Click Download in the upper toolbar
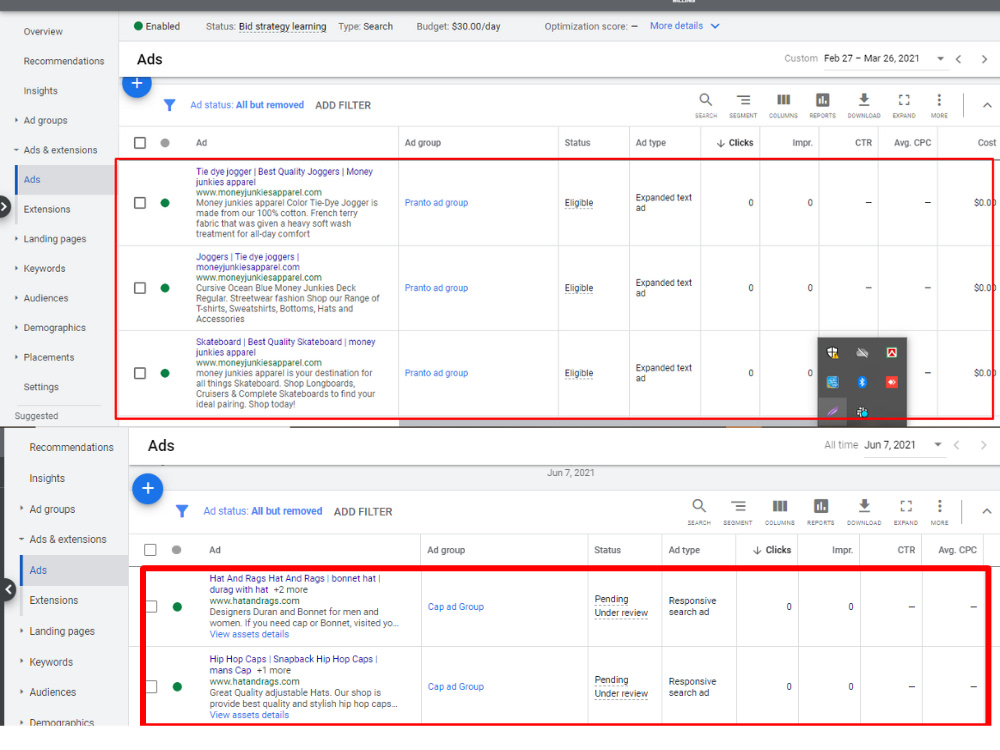 tap(864, 105)
